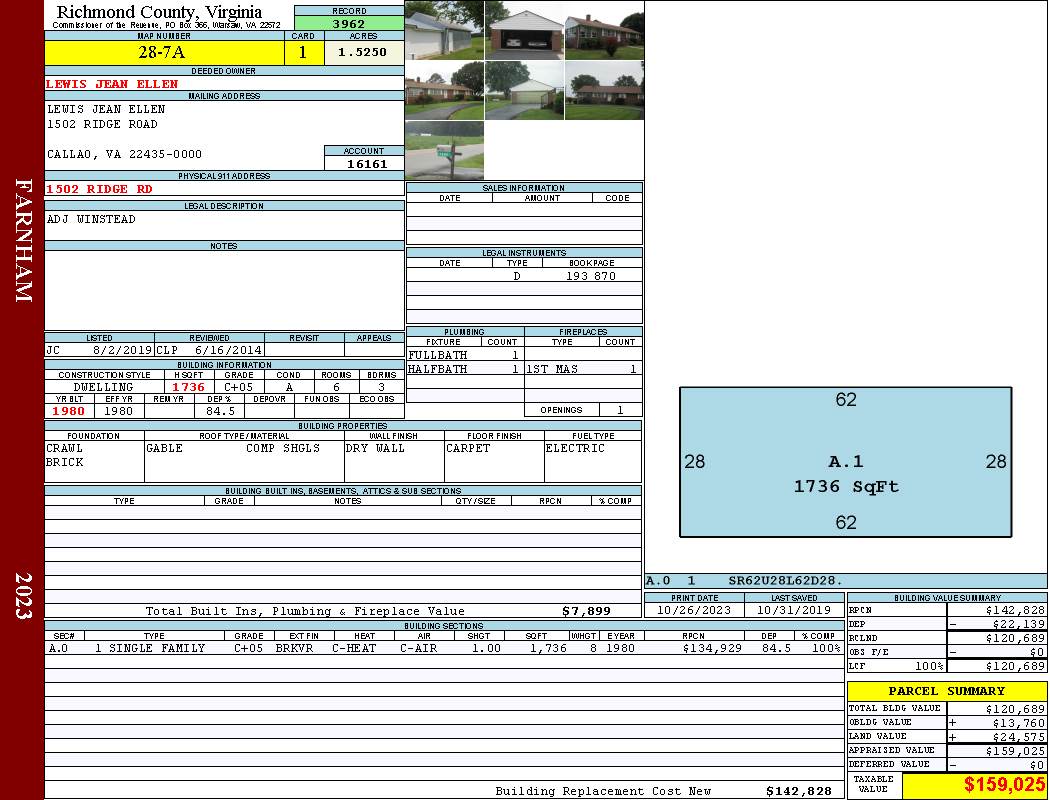Select the account number 16161 field

point(364,163)
